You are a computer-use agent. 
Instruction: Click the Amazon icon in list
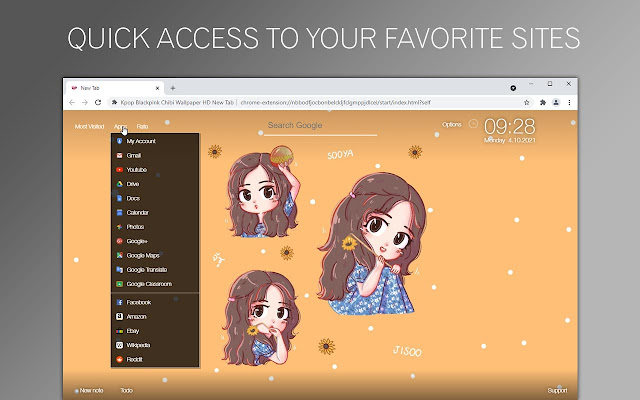click(119, 317)
